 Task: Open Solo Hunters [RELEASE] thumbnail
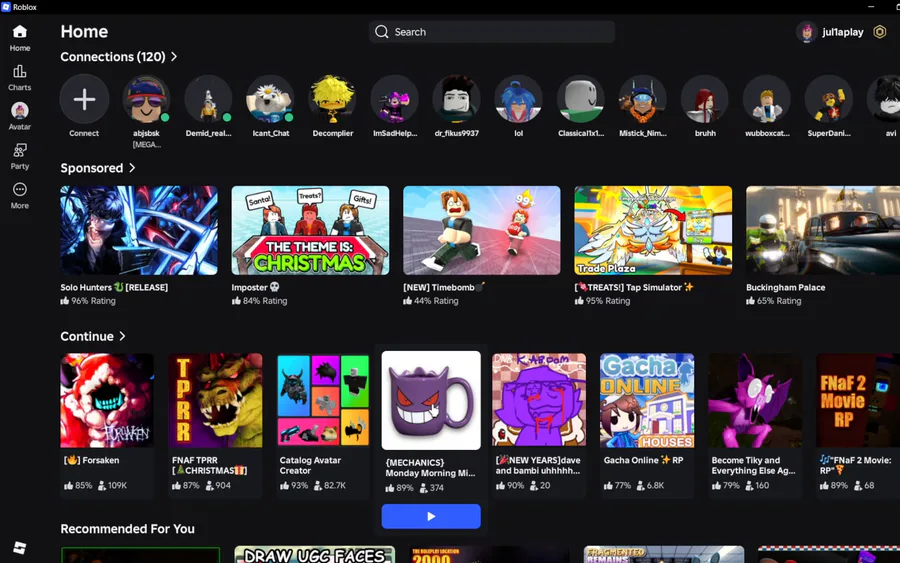coord(139,230)
